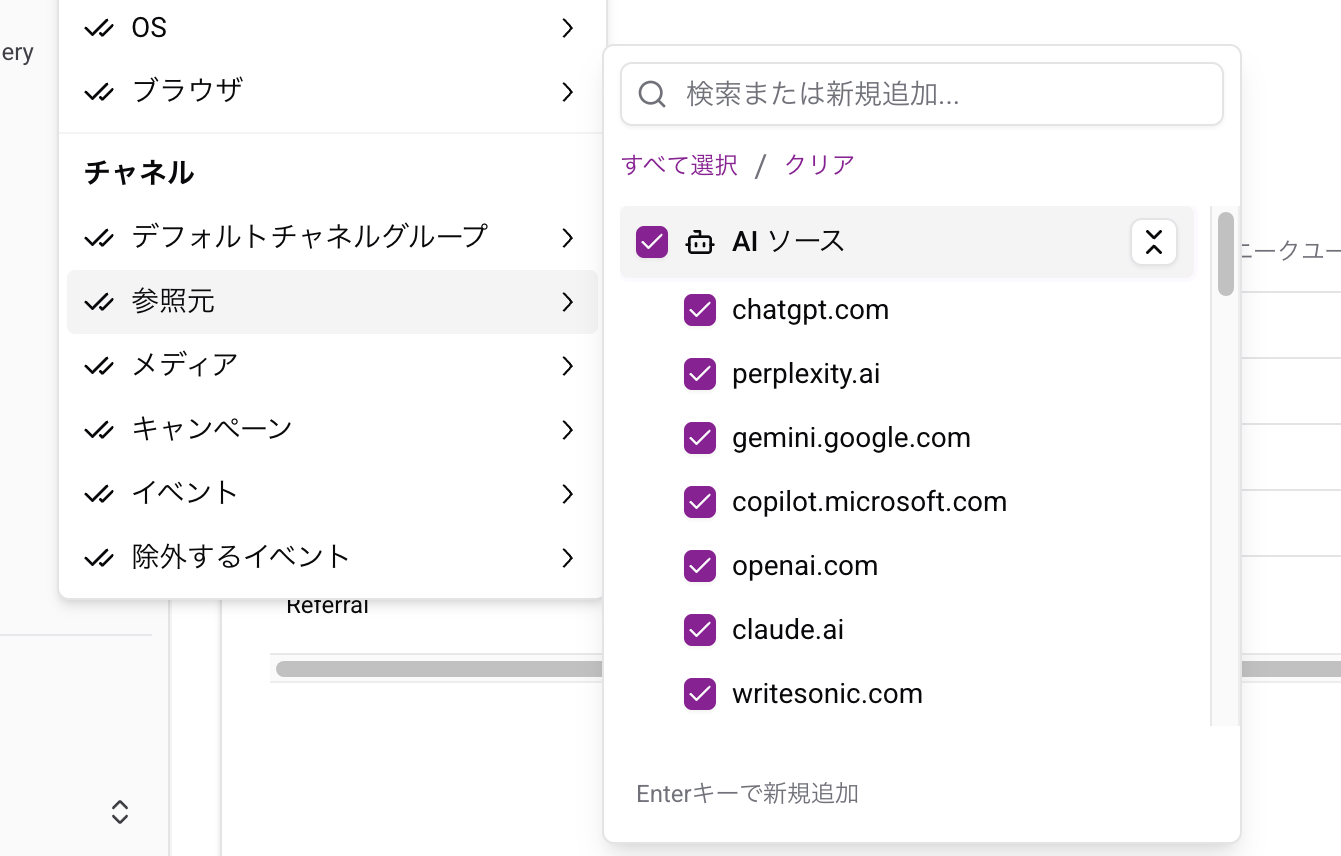Viewport: 1341px width, 856px height.
Task: Click the magnifier icon in the search field
Action: (652, 93)
